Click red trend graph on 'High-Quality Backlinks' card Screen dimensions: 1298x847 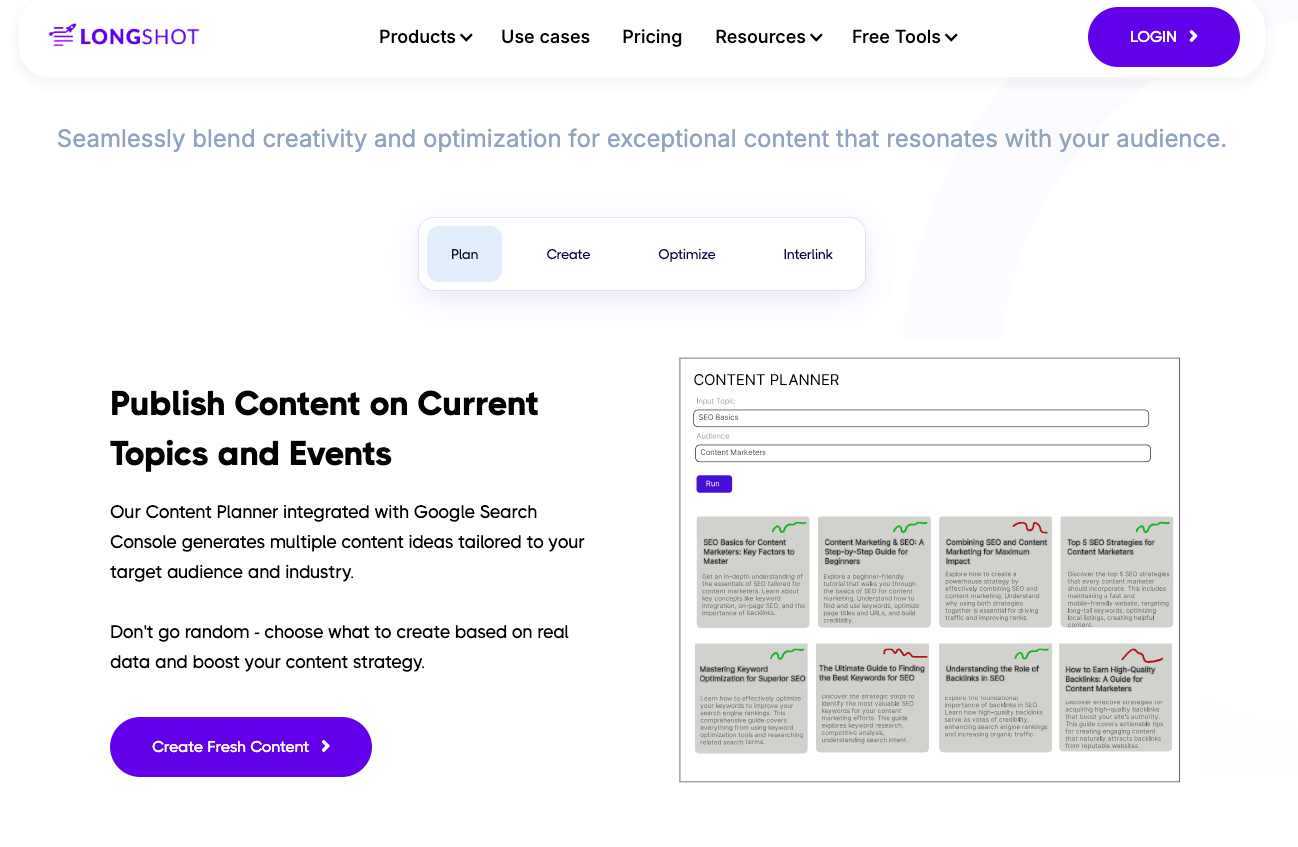1142,656
